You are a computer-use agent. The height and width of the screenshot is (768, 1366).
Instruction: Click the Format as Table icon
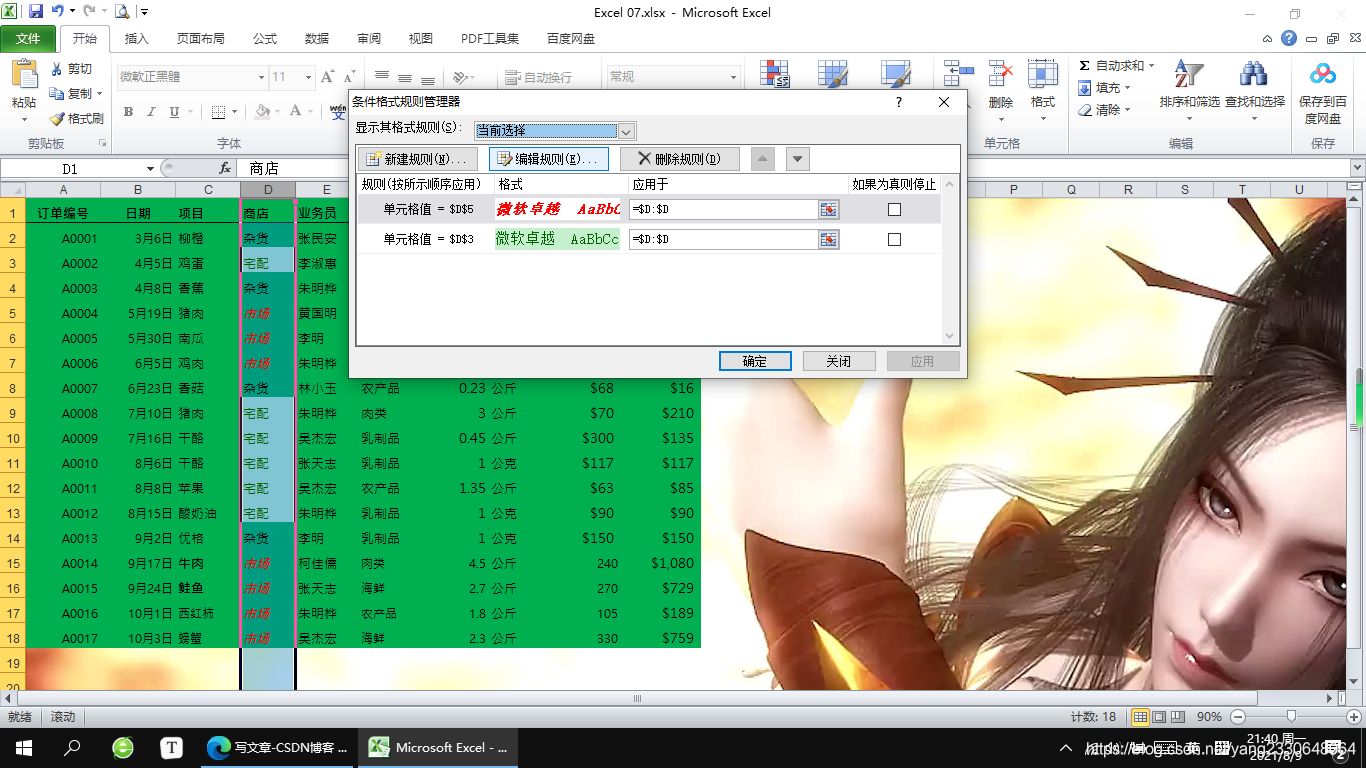[x=833, y=75]
